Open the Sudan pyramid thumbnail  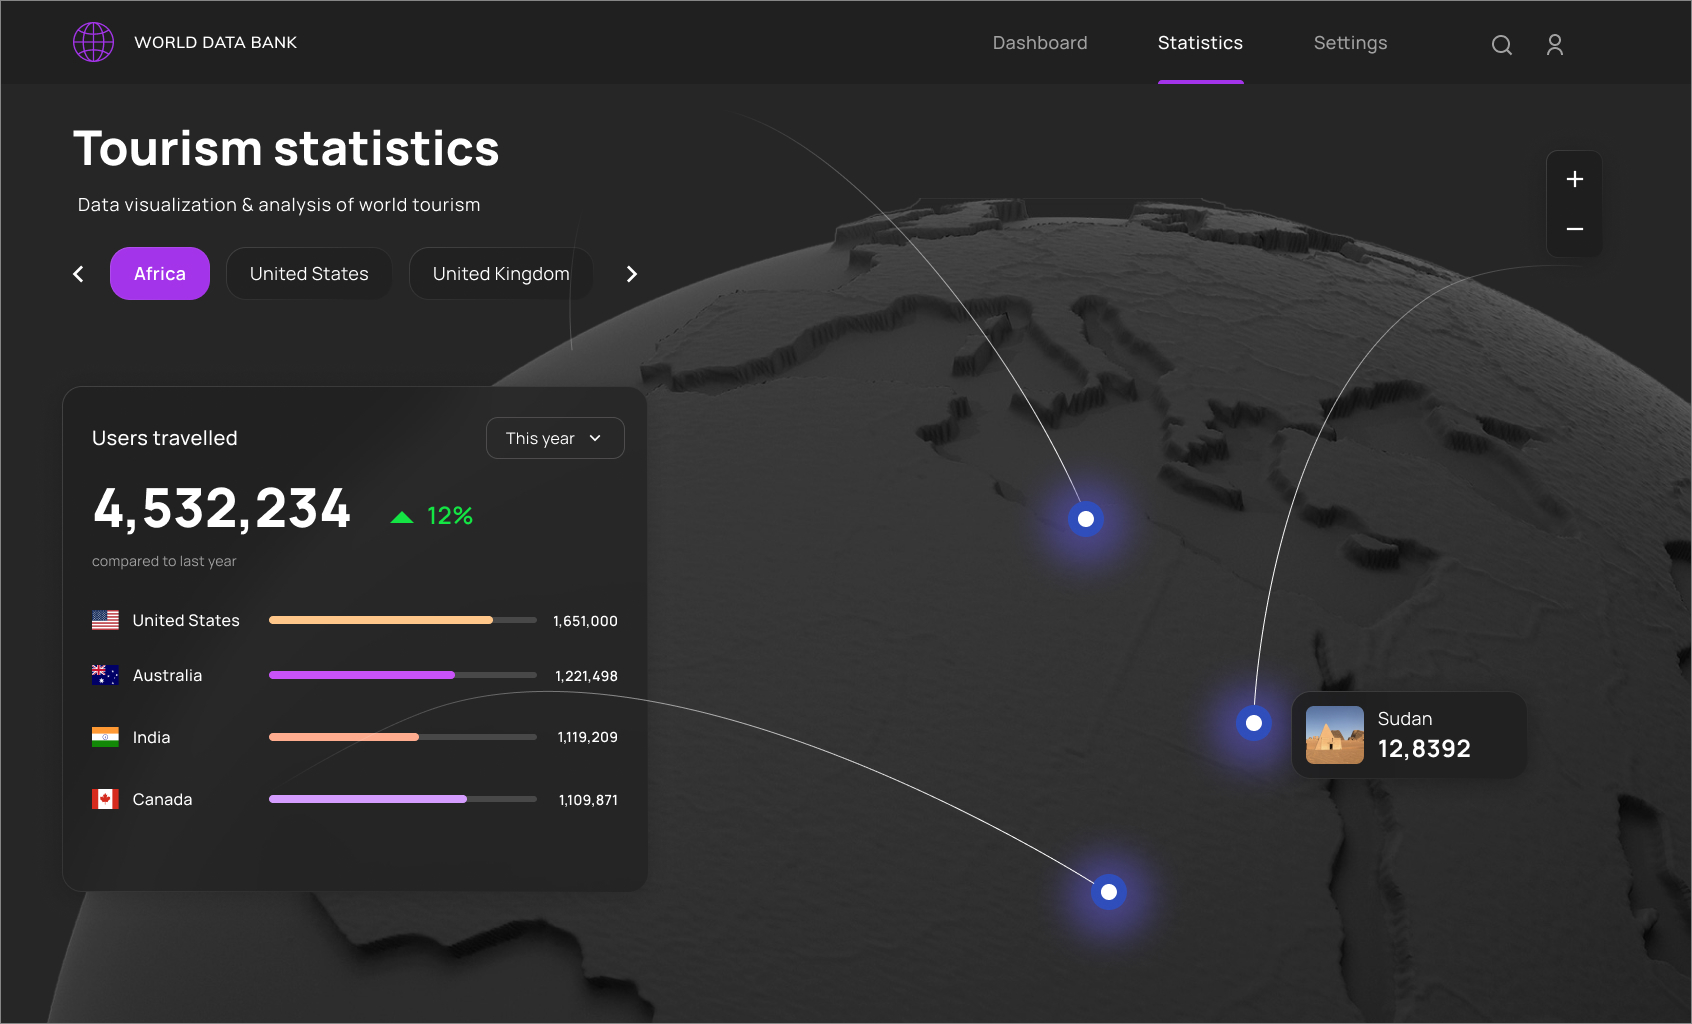click(x=1335, y=735)
